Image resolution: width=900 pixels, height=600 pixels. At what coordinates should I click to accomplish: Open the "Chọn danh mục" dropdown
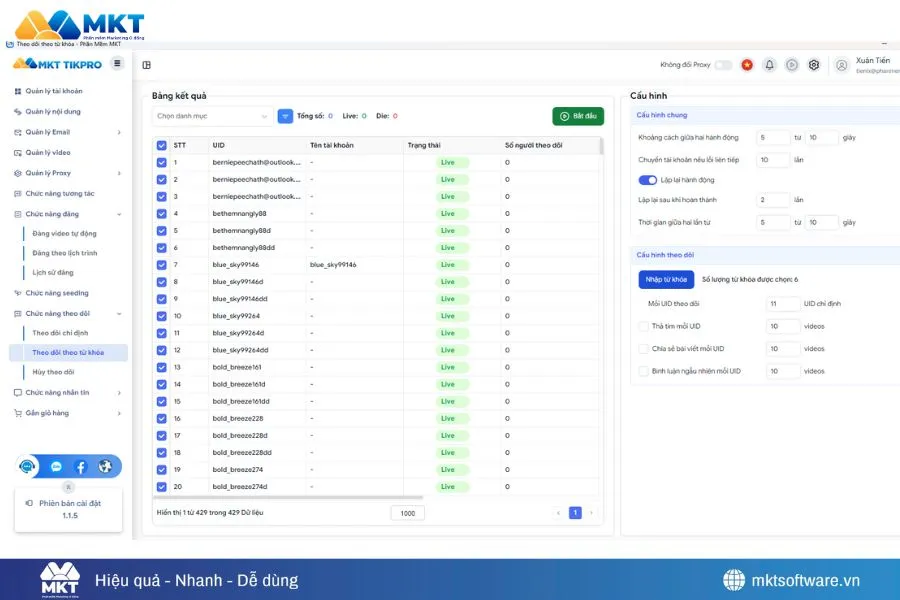pos(213,116)
